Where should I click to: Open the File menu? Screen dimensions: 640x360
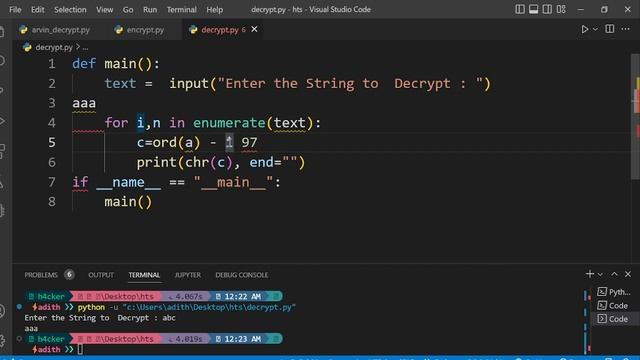[x=15, y=9]
